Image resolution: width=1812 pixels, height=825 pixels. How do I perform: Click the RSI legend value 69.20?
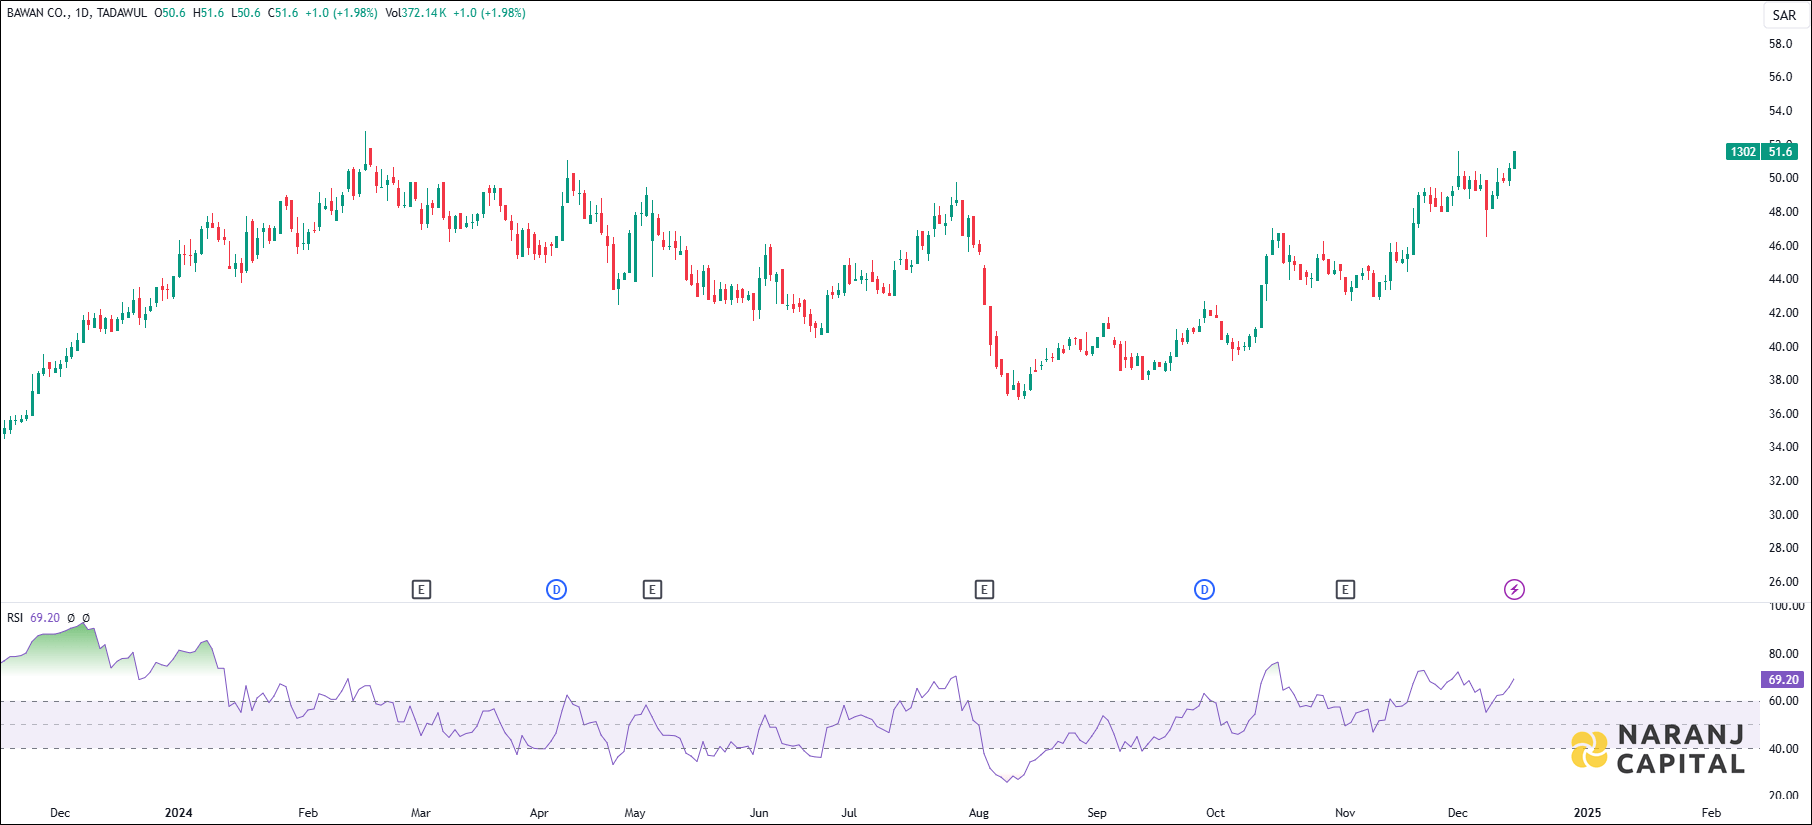click(x=45, y=618)
